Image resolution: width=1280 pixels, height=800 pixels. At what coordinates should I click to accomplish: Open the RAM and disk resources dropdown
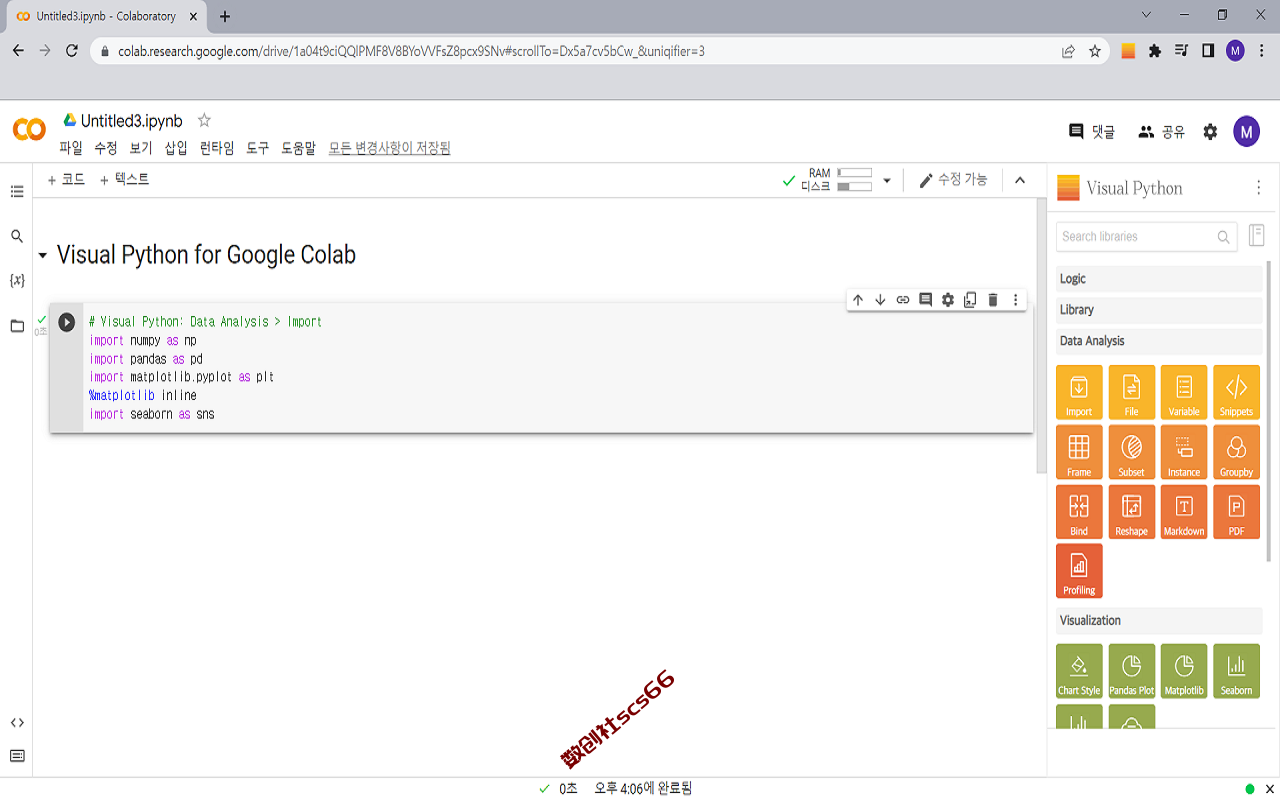[887, 181]
